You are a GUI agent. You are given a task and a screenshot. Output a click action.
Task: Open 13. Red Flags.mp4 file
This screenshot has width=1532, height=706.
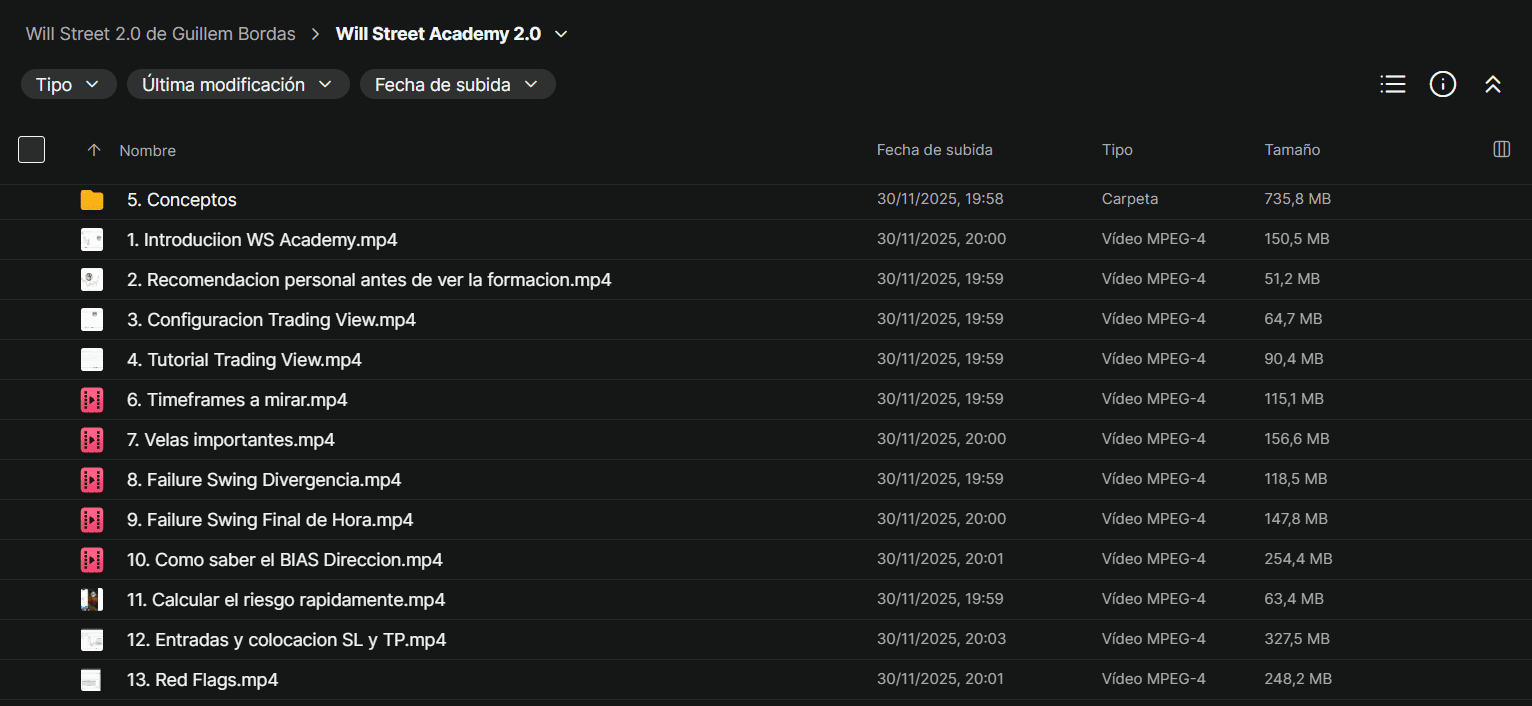(x=202, y=680)
